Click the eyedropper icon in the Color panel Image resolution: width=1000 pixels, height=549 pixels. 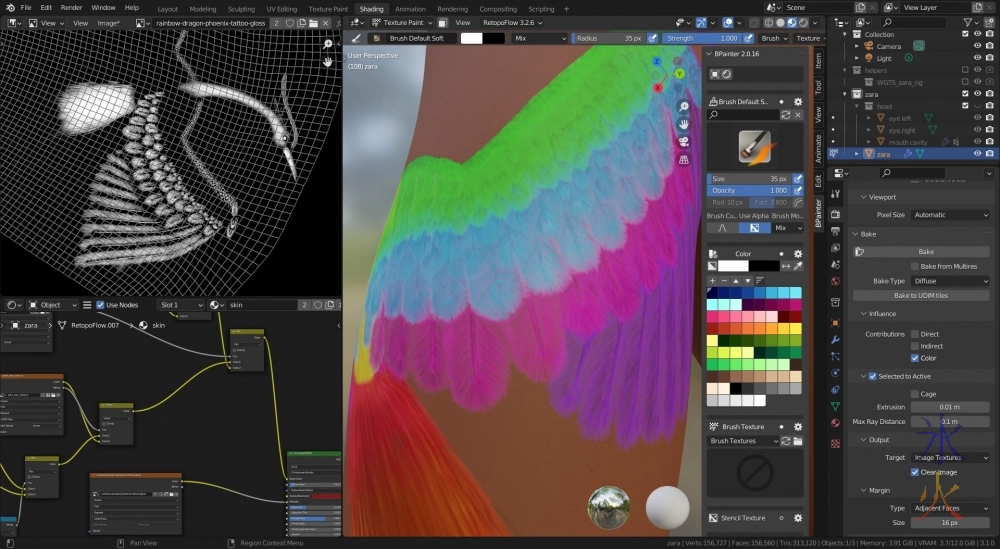coord(797,266)
